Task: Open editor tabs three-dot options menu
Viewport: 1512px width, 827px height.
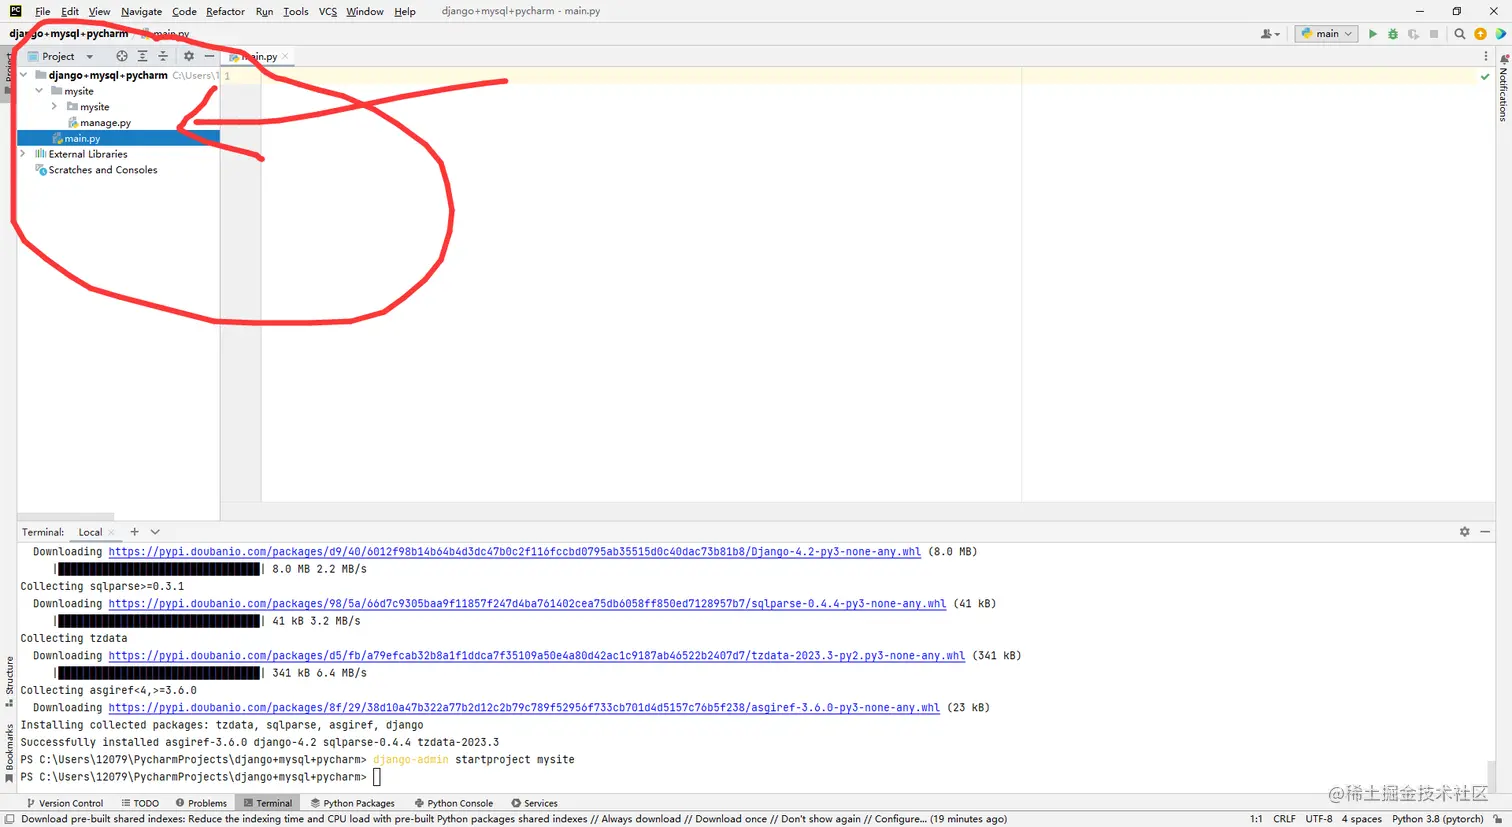Action: tap(1486, 56)
